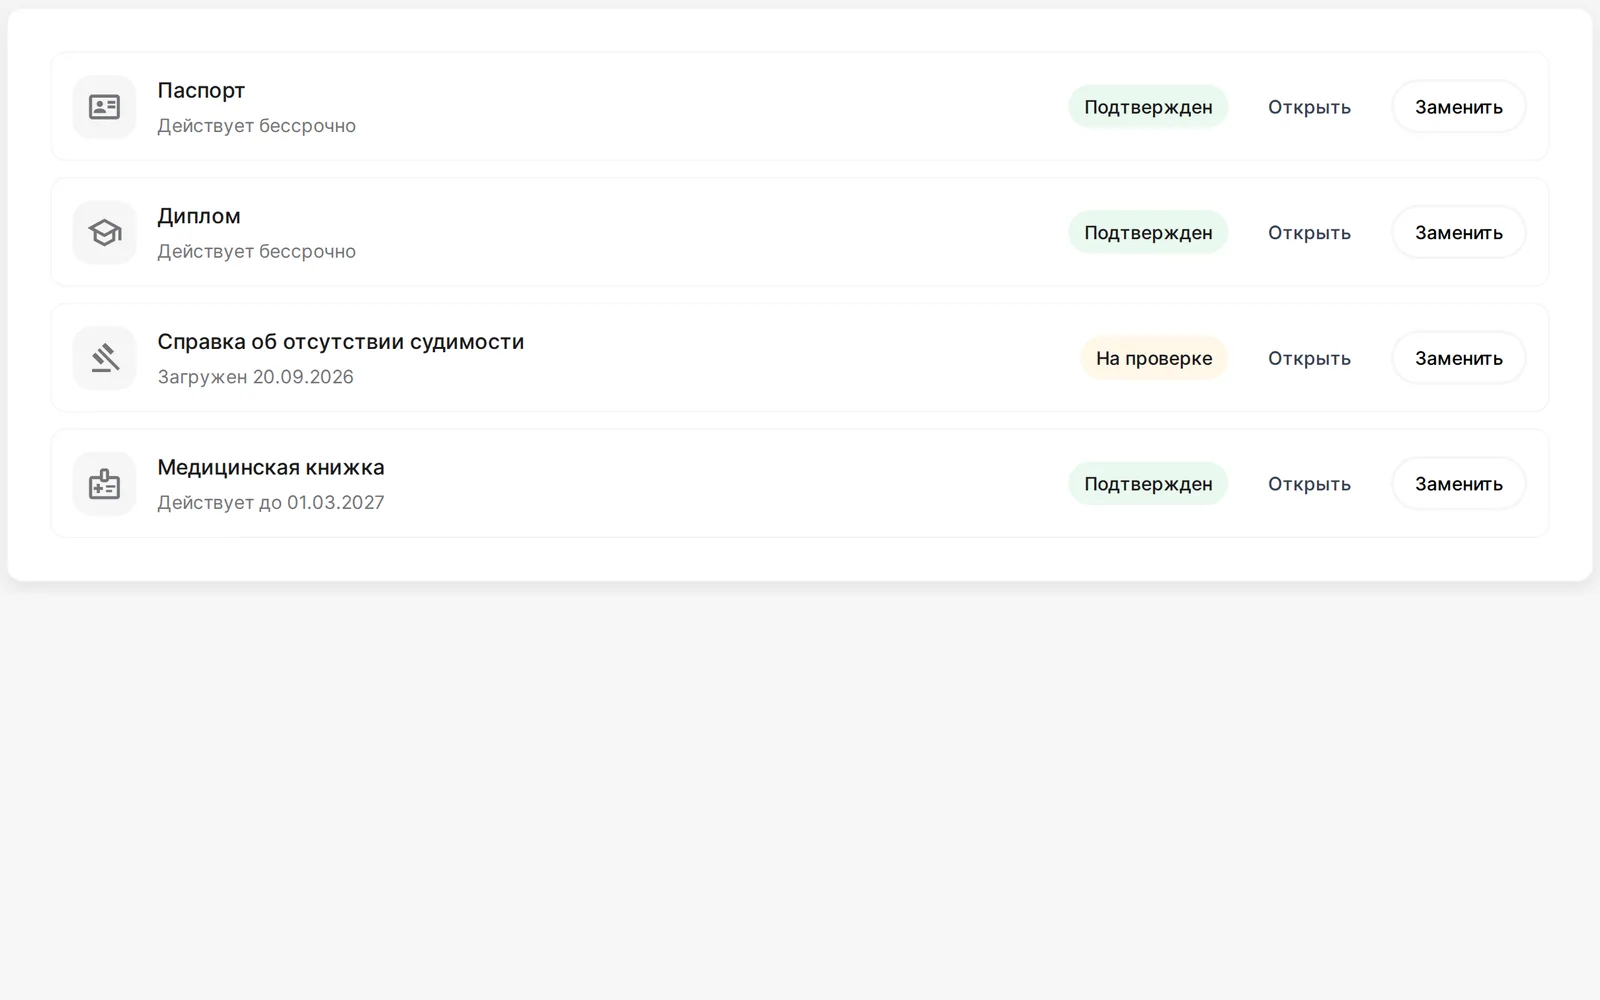
Task: Click the Подтвержден badge for Диплом
Action: (1148, 233)
